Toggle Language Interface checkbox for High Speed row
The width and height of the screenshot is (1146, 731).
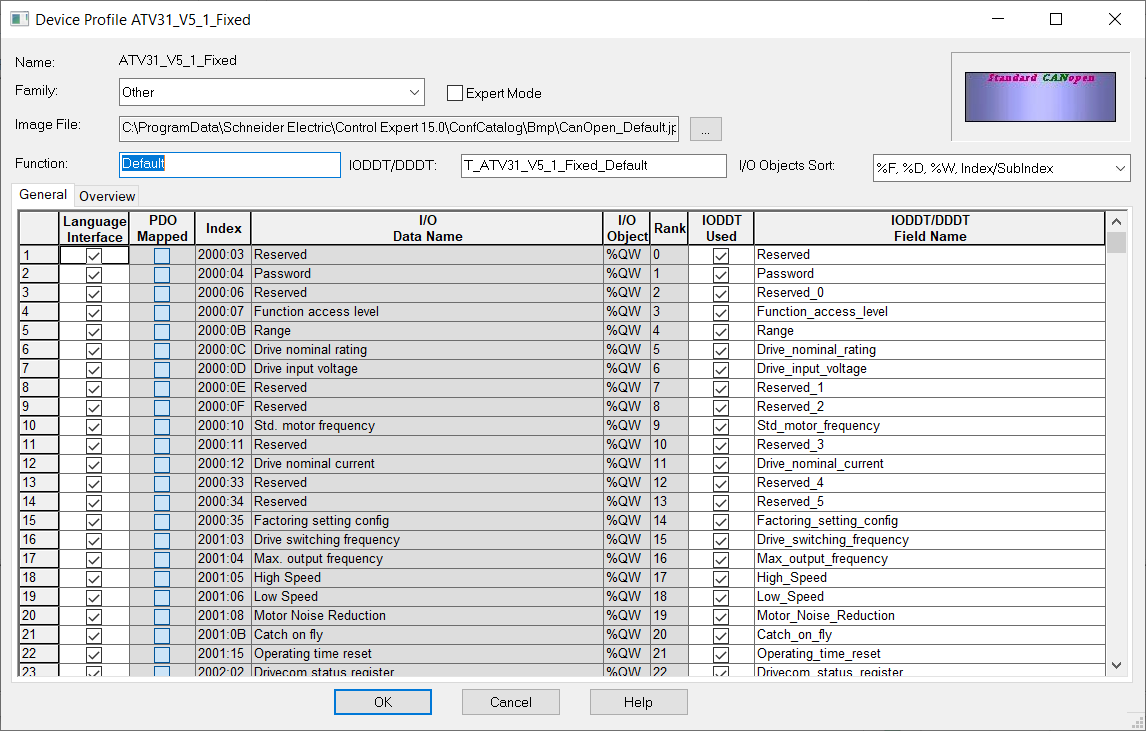pyautogui.click(x=94, y=578)
